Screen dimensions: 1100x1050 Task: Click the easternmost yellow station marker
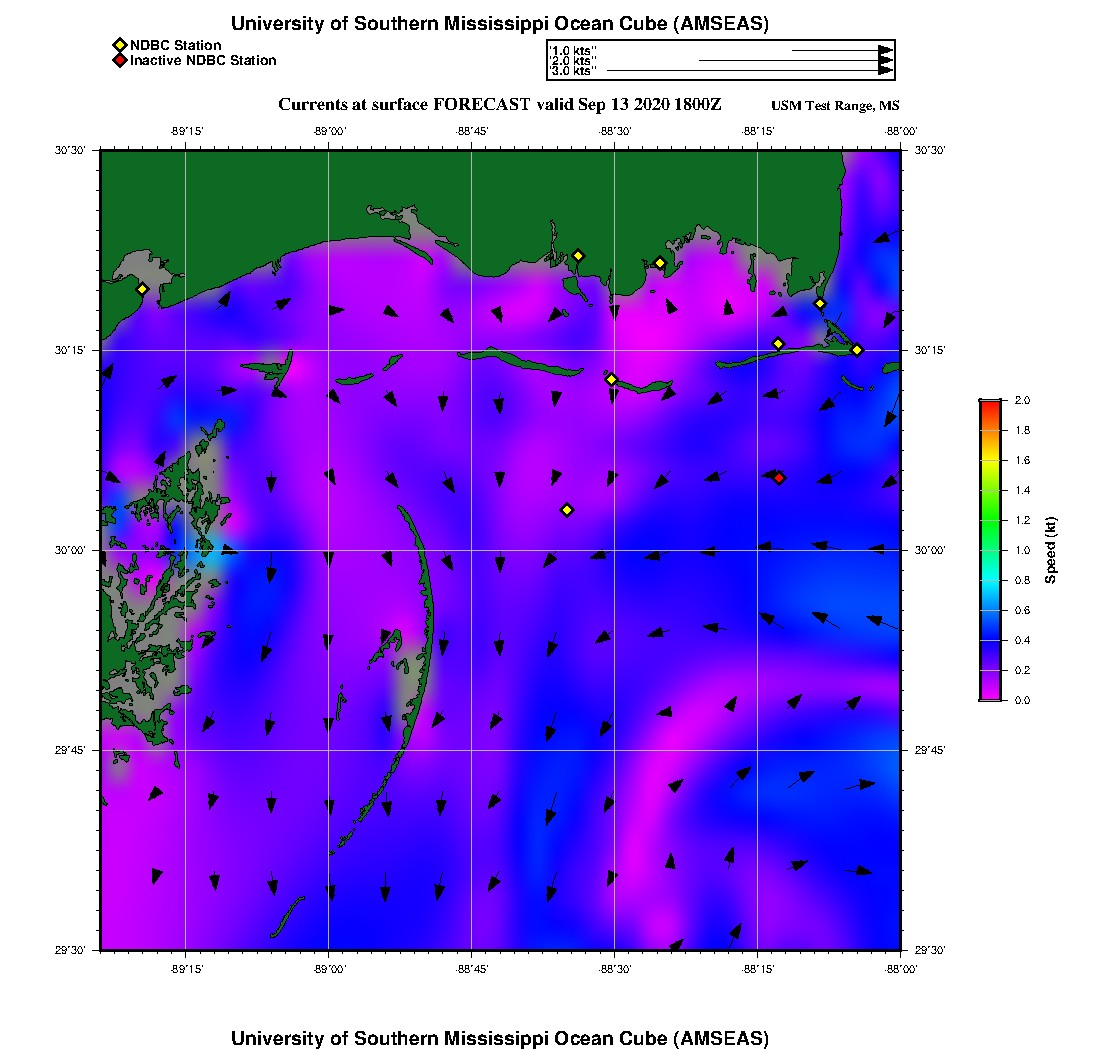coord(857,349)
